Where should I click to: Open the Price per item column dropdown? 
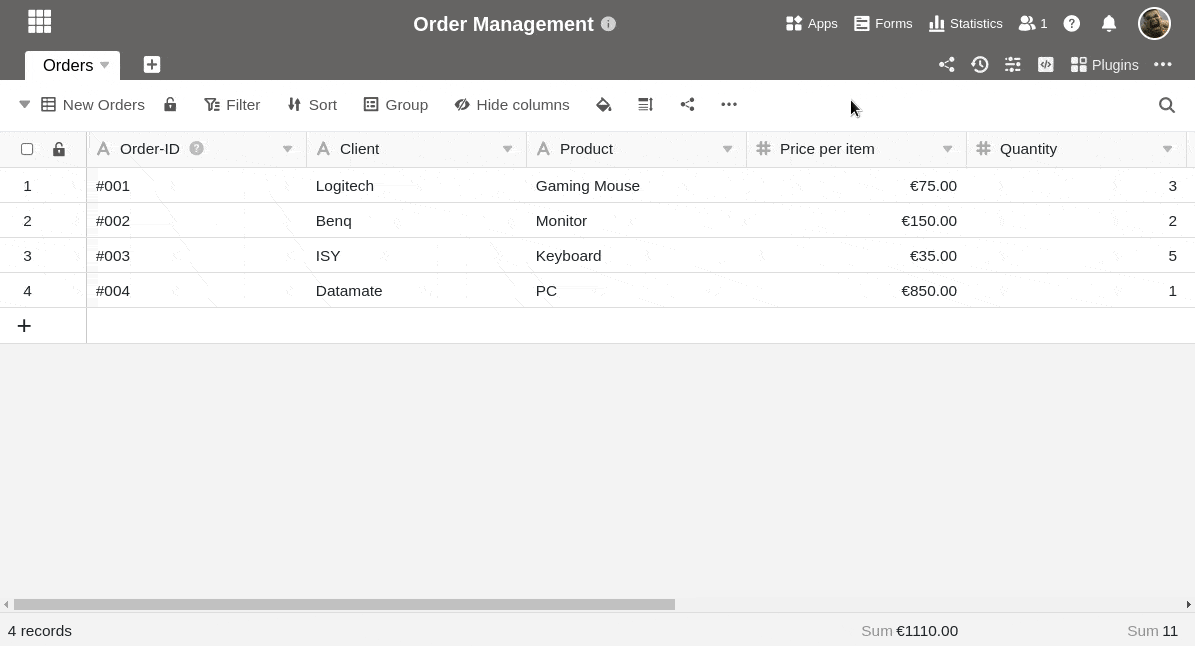pyautogui.click(x=947, y=149)
